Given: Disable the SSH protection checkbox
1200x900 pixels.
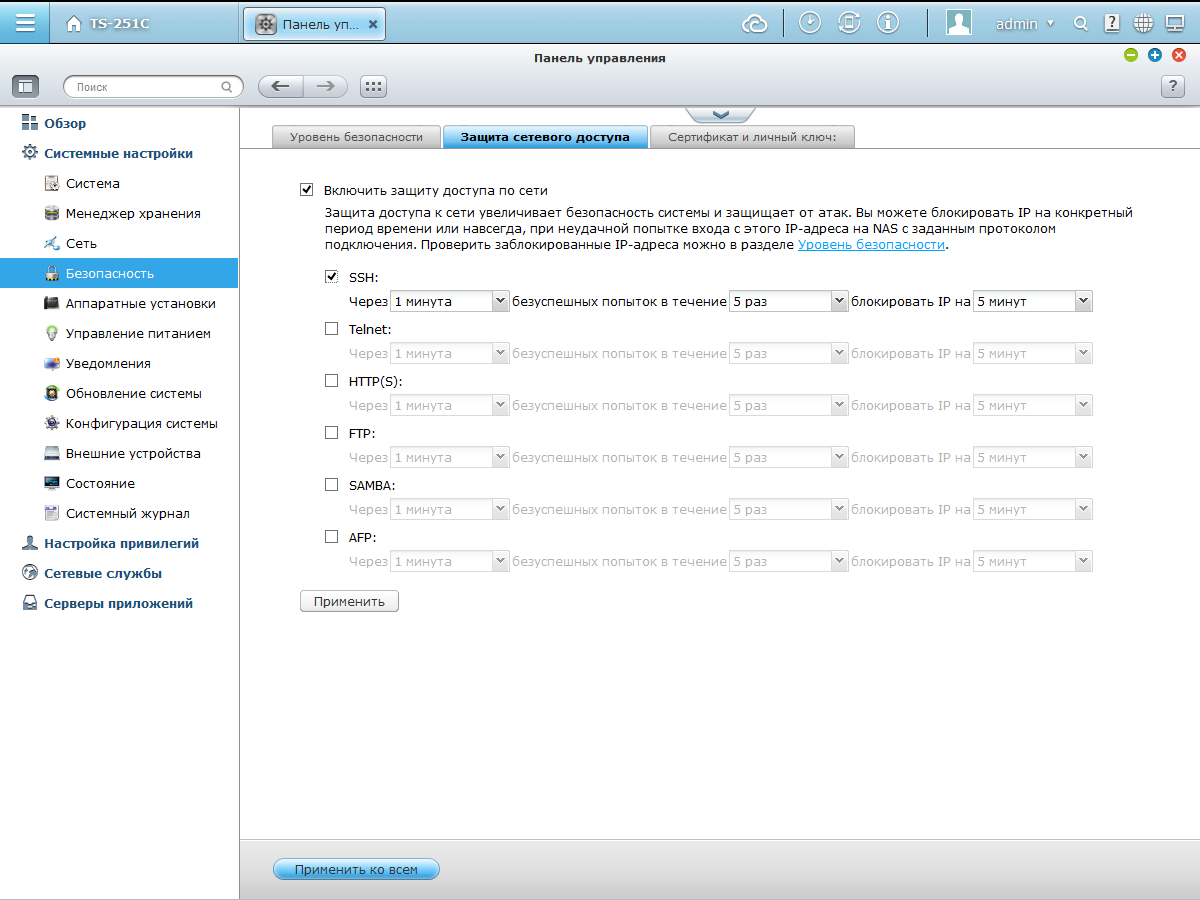Looking at the screenshot, I should (332, 277).
